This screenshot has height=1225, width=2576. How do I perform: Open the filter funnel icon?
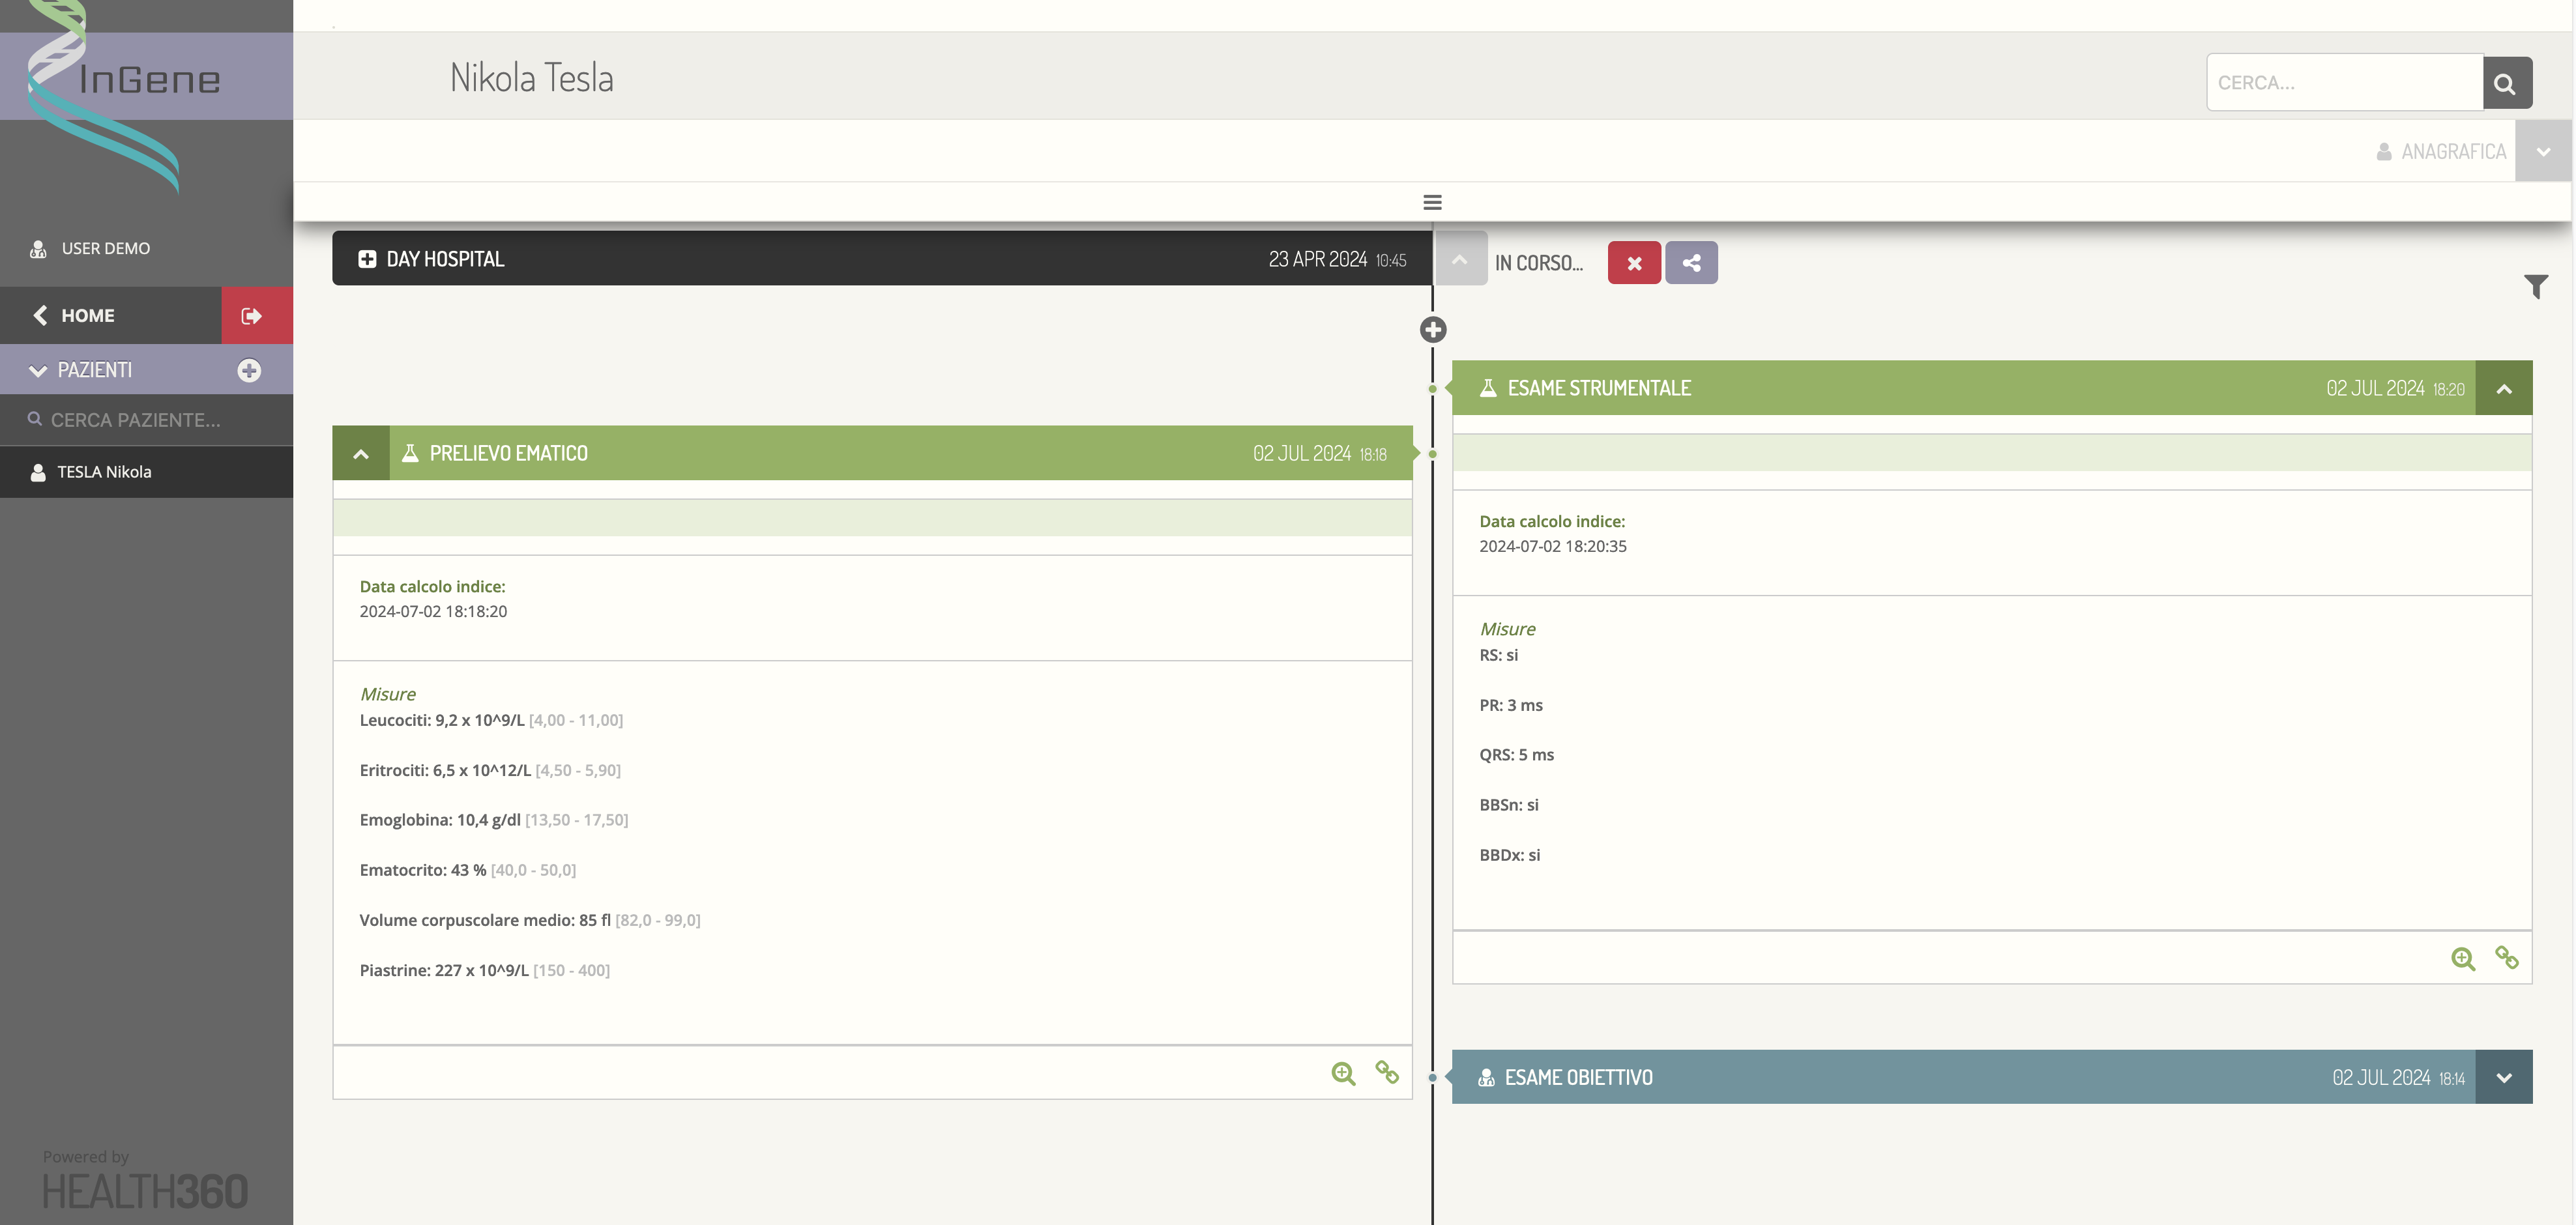click(2535, 287)
